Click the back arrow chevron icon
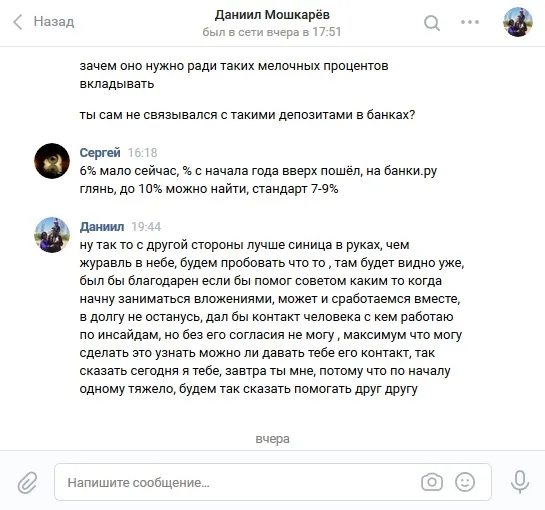Screen dimensions: 545x510 [x=18, y=22]
